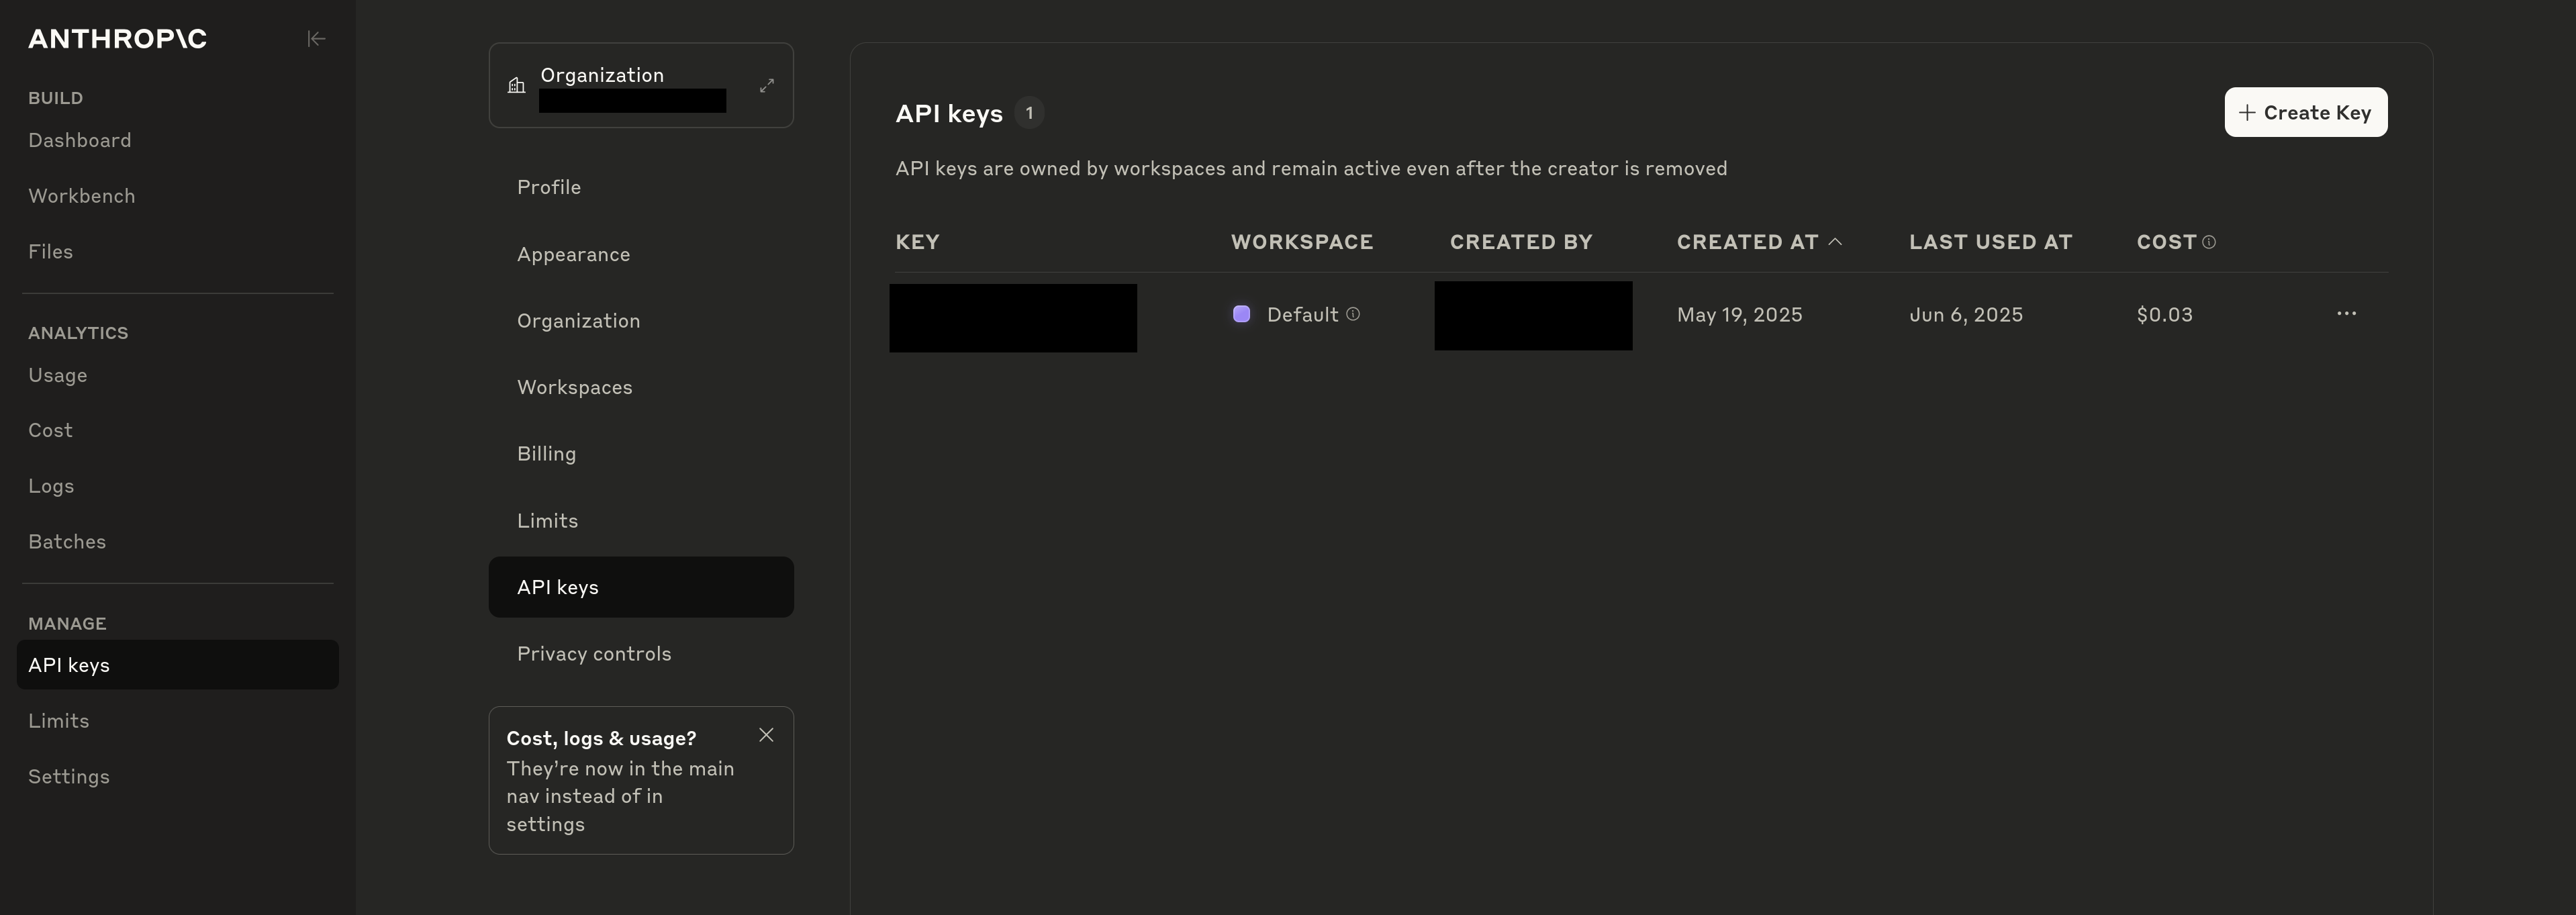Click the Organization building icon
The width and height of the screenshot is (2576, 915).
click(x=516, y=86)
